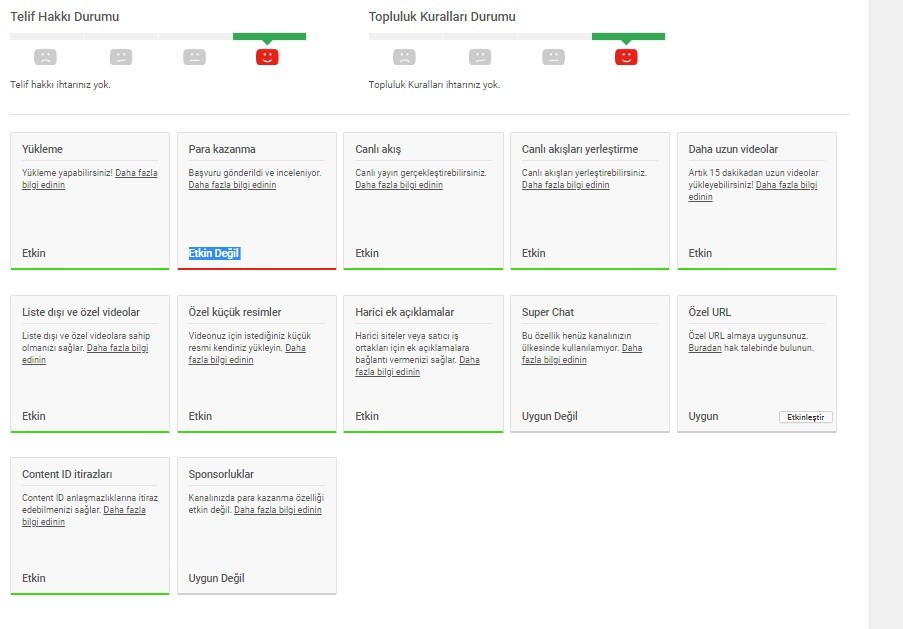Click the sad gray face under Topluluk Kuralları Durumu
Screen dimensions: 903x629
pyautogui.click(x=404, y=57)
